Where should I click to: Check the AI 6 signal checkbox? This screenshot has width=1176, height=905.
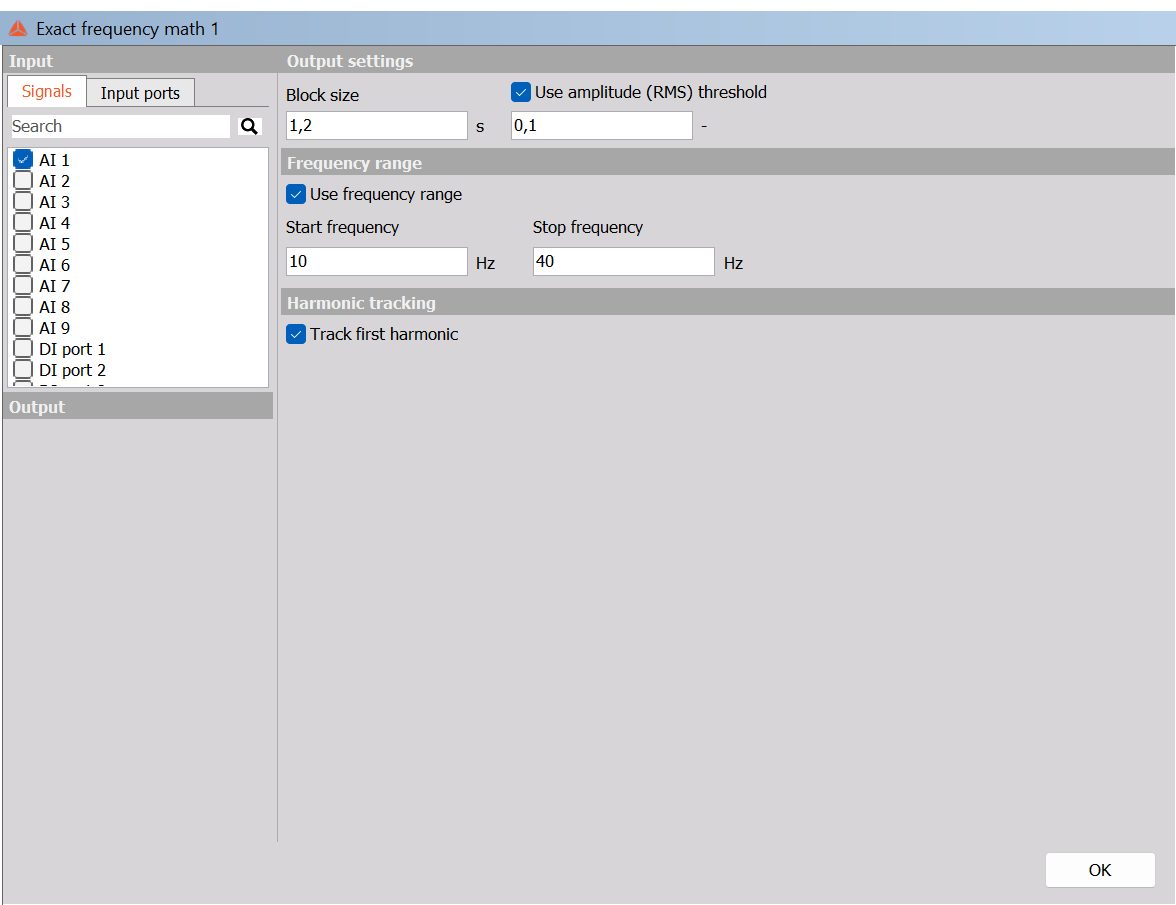23,265
